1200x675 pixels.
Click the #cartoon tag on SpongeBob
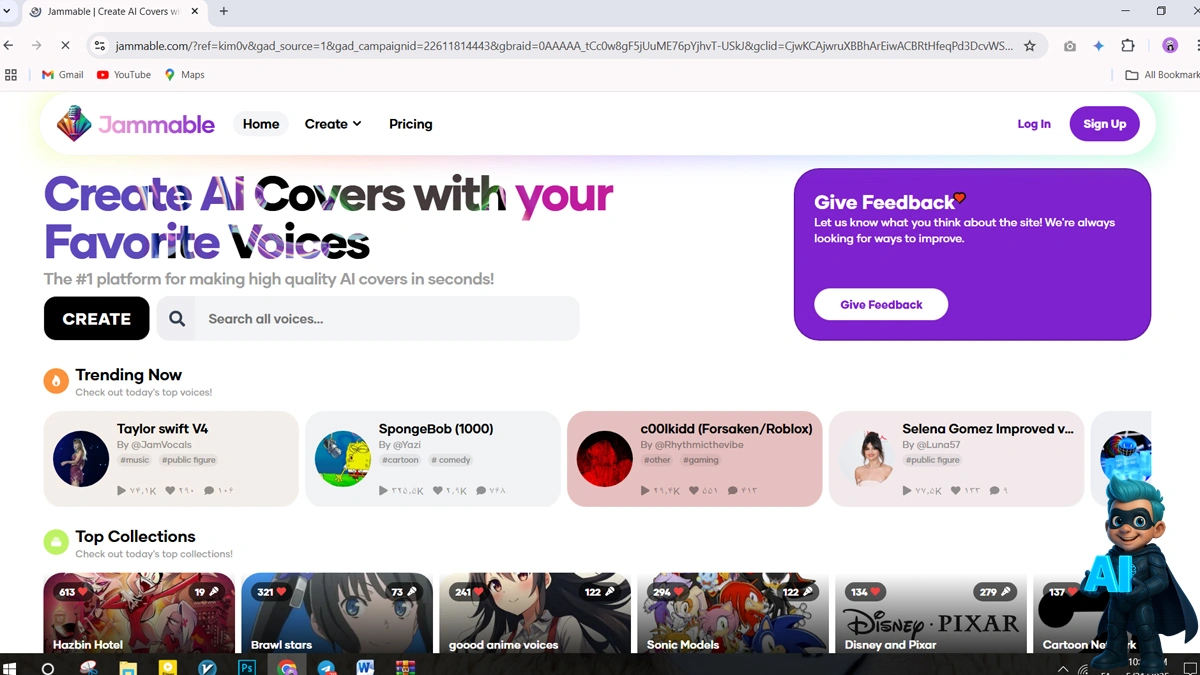pos(400,460)
